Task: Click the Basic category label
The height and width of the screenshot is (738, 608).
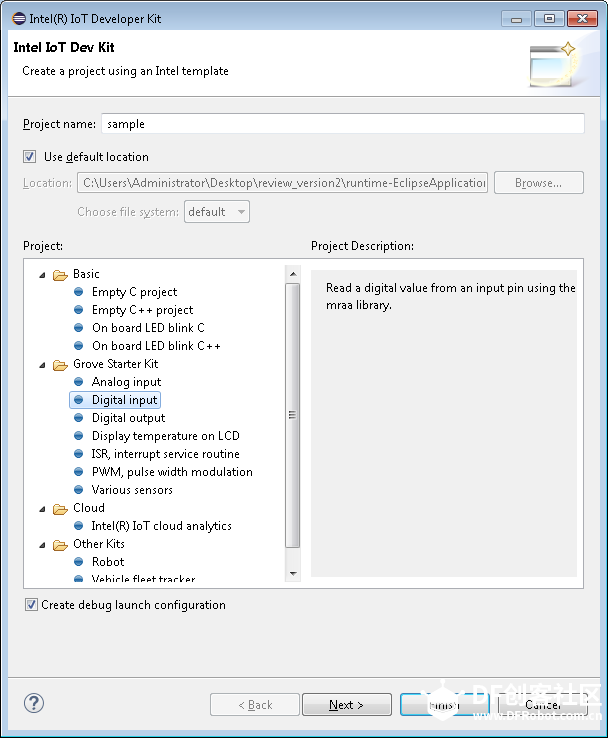Action: 86,274
